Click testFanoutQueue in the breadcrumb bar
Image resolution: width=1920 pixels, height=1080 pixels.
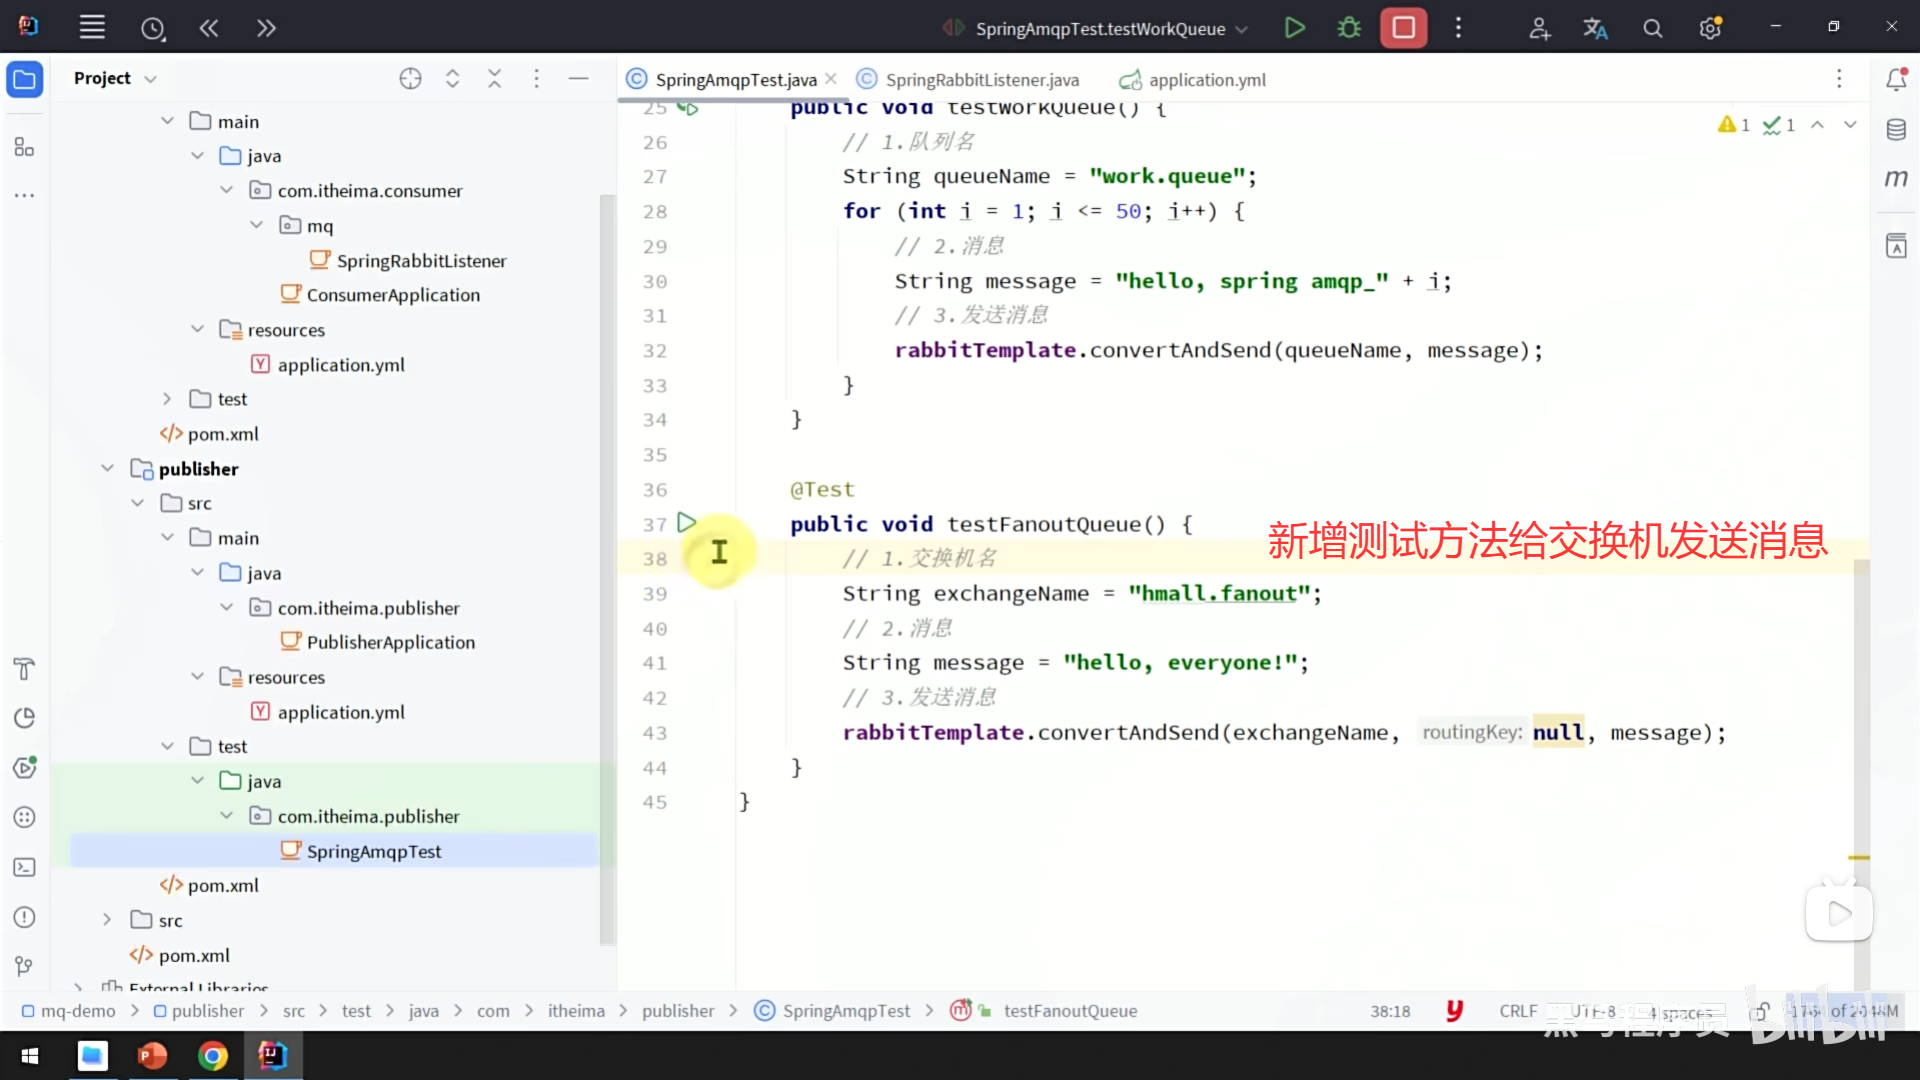tap(1069, 1011)
